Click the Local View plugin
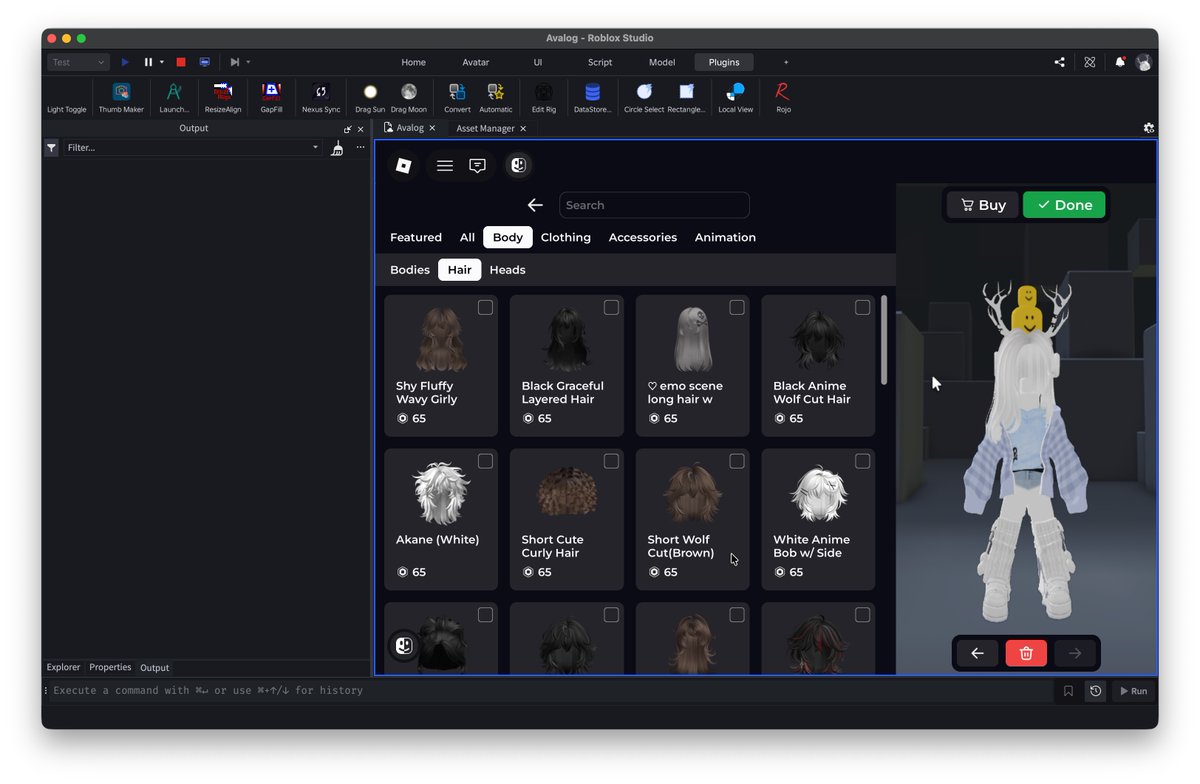The height and width of the screenshot is (784, 1200). point(736,98)
